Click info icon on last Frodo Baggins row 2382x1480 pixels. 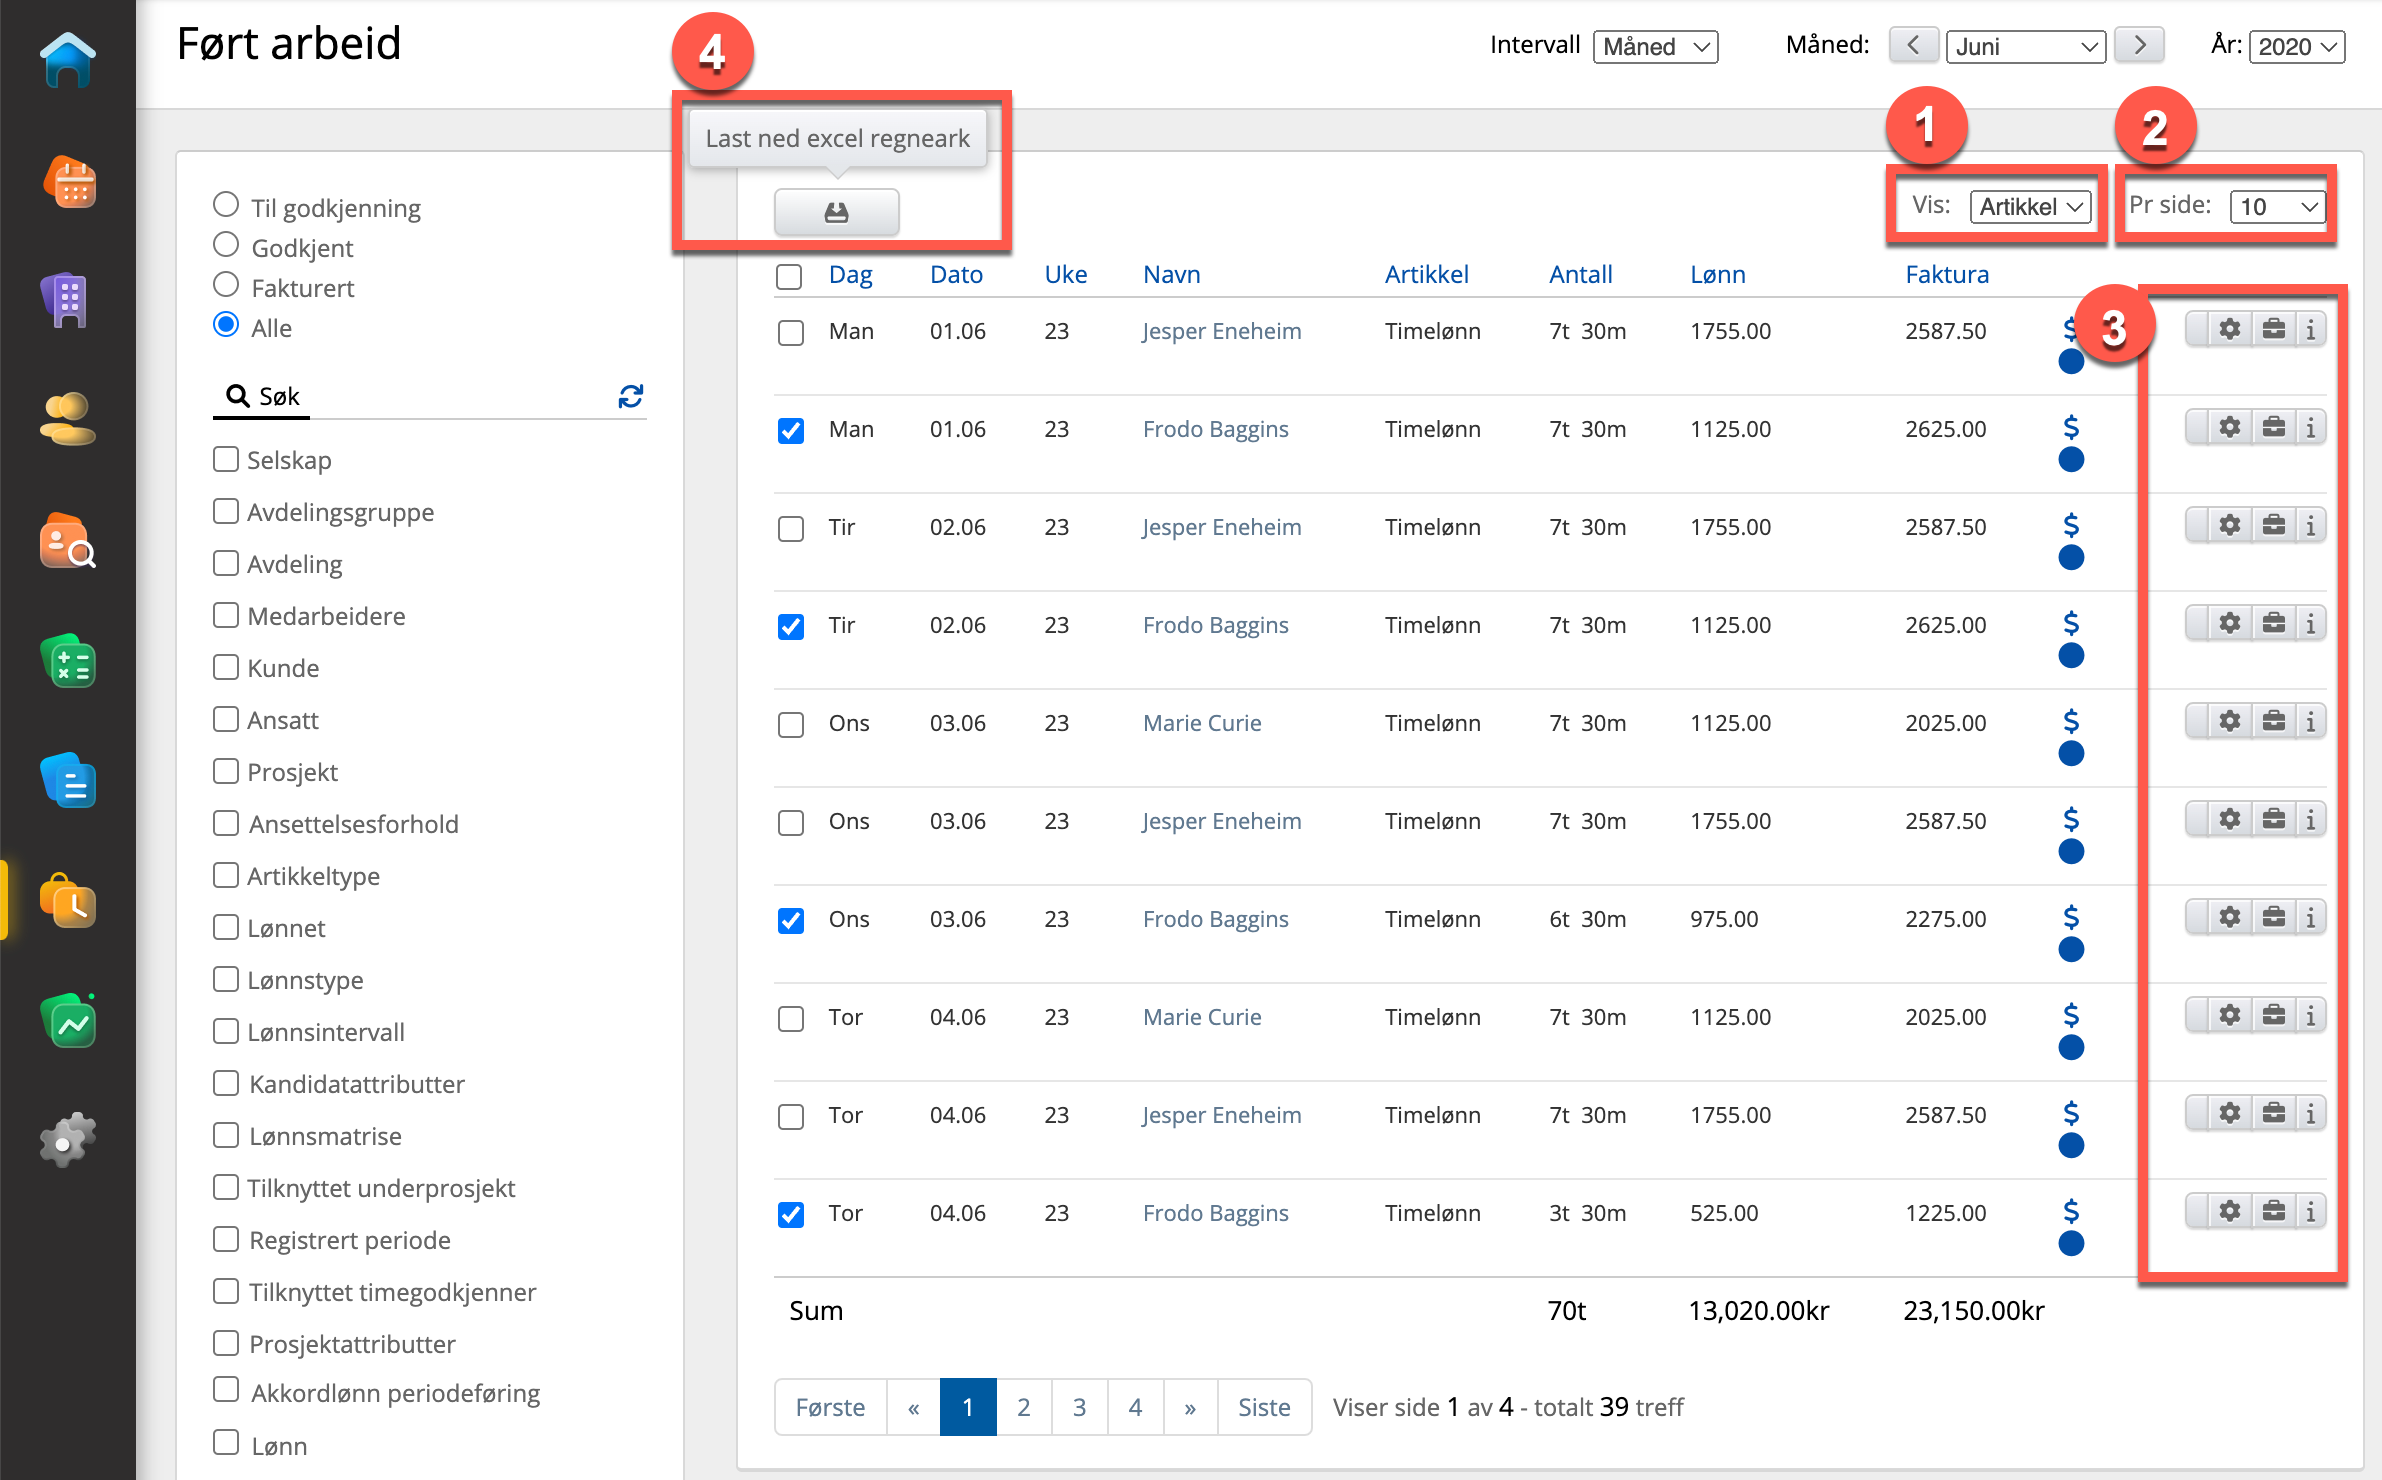[2310, 1211]
